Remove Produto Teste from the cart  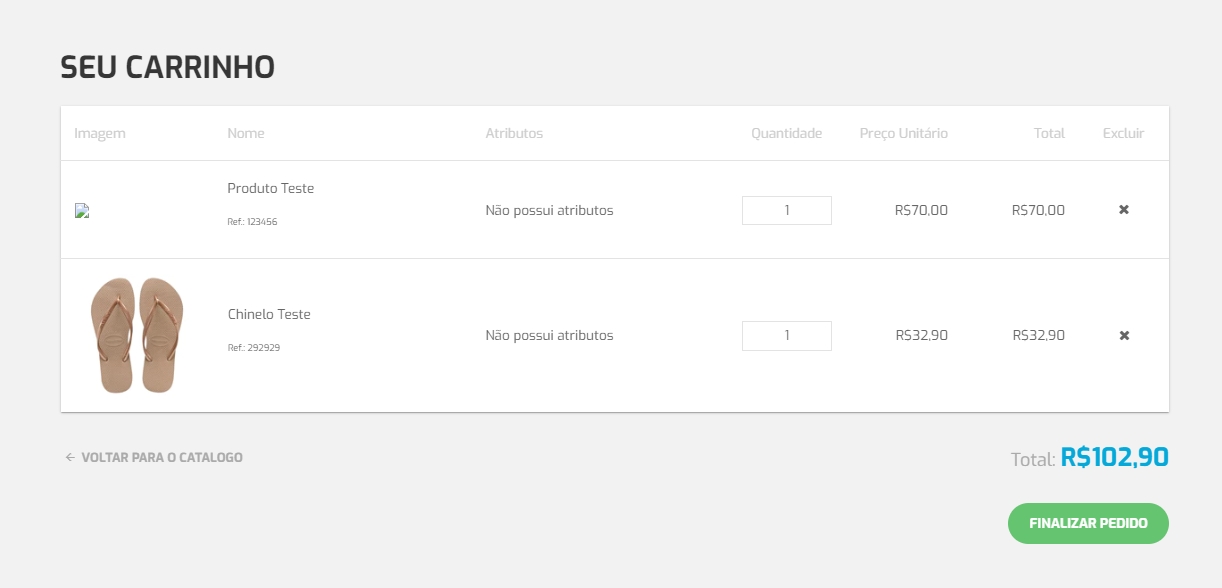tap(1123, 210)
